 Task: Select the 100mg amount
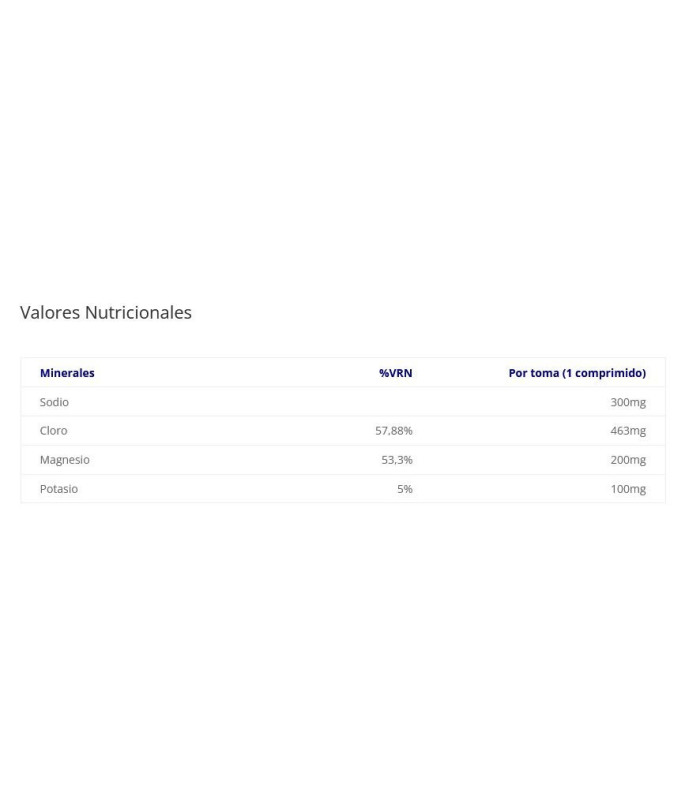point(628,489)
